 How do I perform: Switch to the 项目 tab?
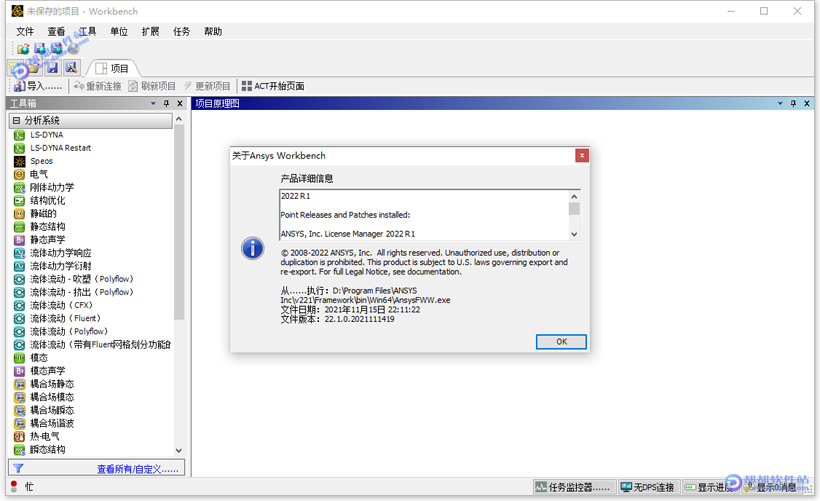pos(112,68)
